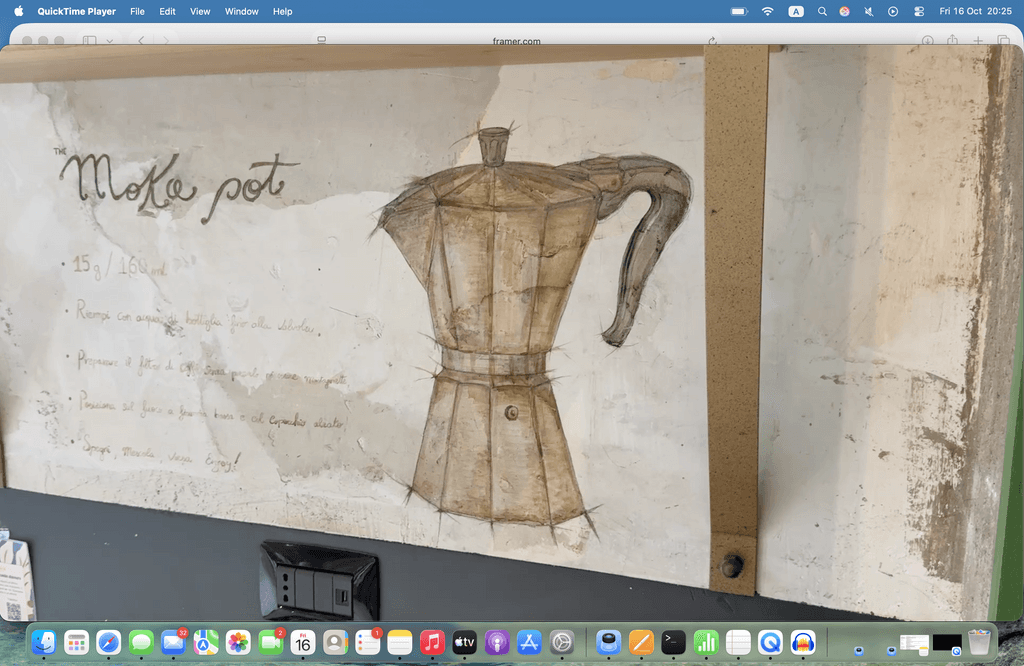This screenshot has height=666, width=1024.
Task: Open Mail with the unread badge
Action: pos(174,642)
